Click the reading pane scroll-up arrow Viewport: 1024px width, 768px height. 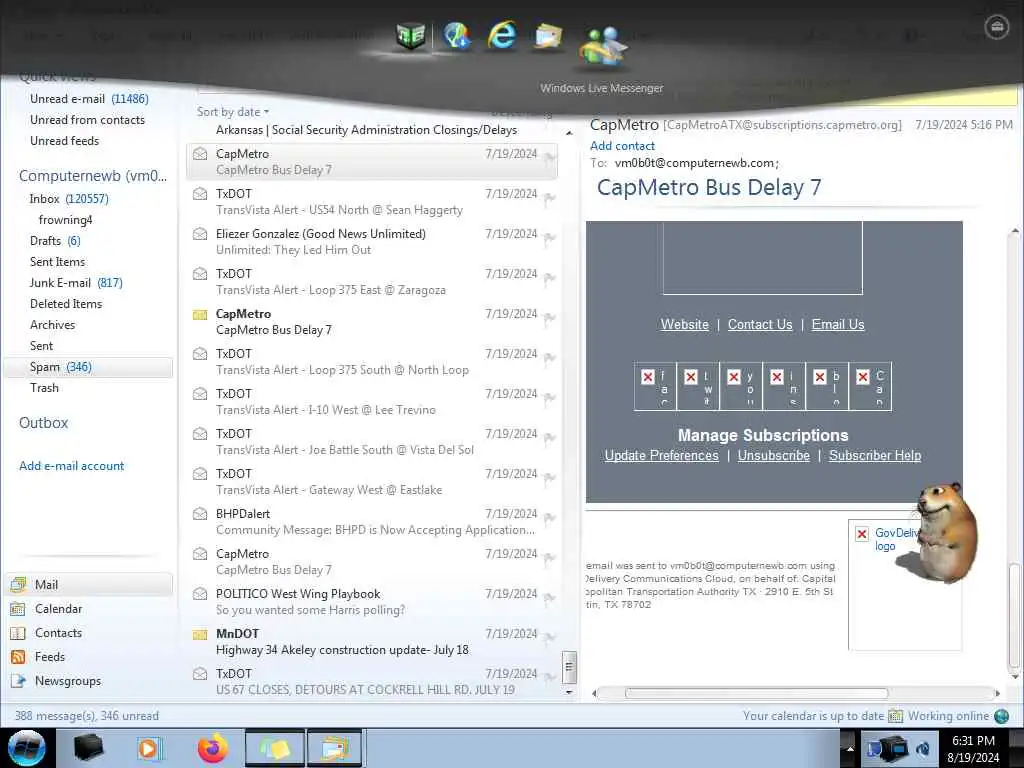(1015, 231)
